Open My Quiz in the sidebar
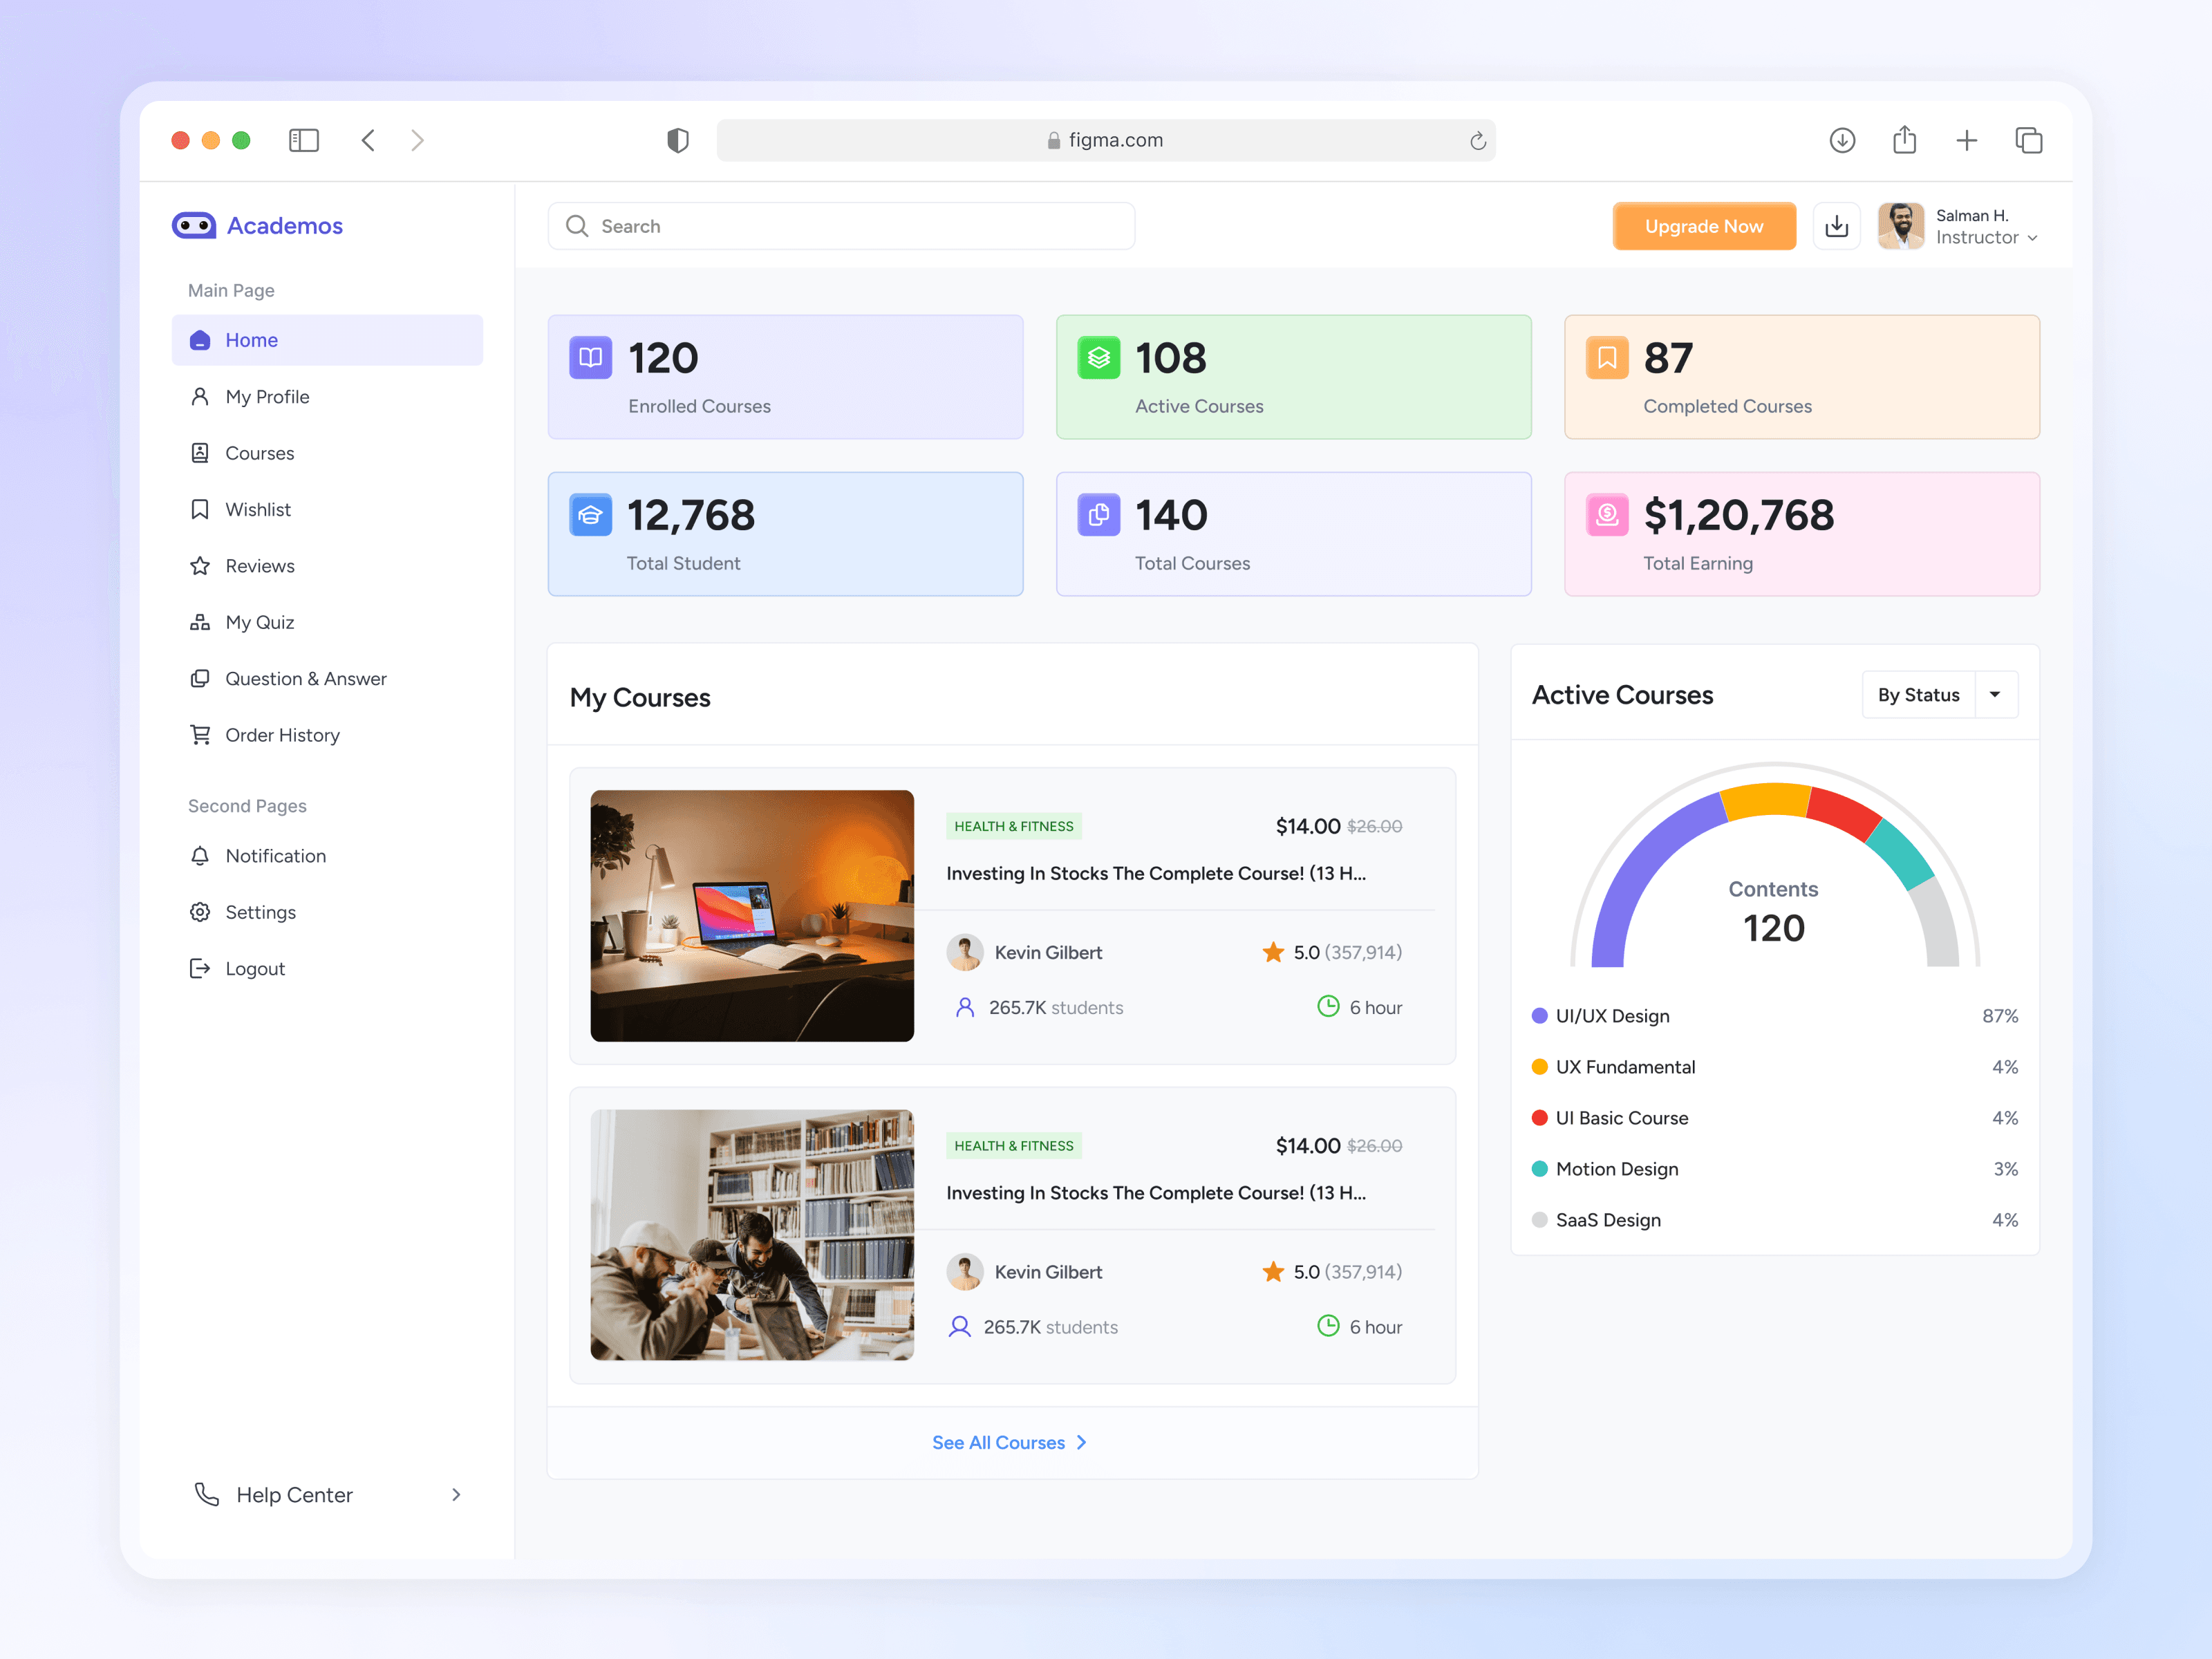This screenshot has width=2212, height=1659. pos(259,622)
